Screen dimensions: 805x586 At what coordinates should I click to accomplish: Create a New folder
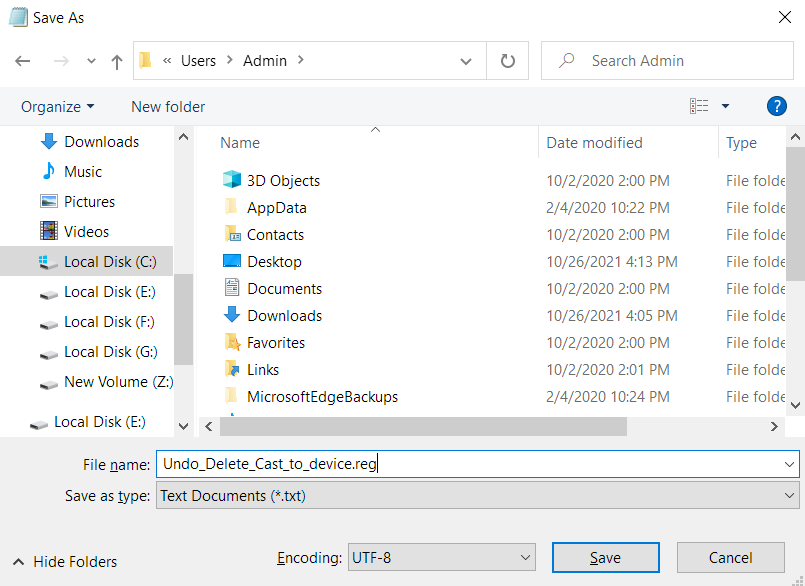click(167, 106)
